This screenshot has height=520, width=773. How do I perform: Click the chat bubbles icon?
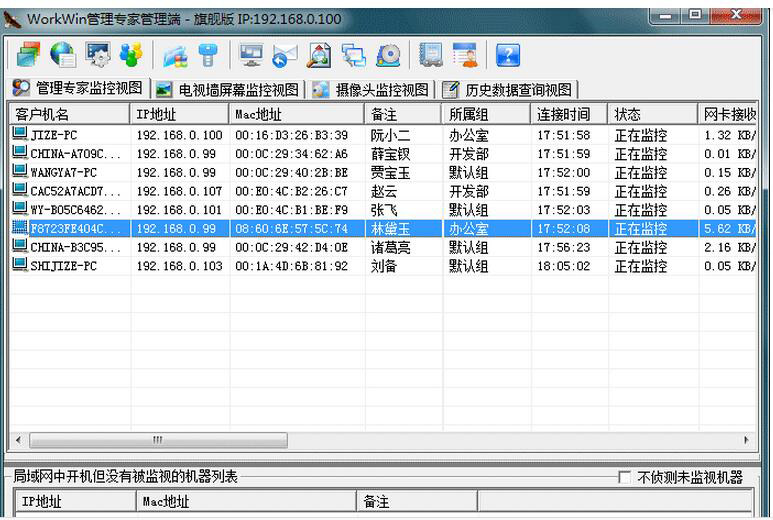(x=354, y=55)
